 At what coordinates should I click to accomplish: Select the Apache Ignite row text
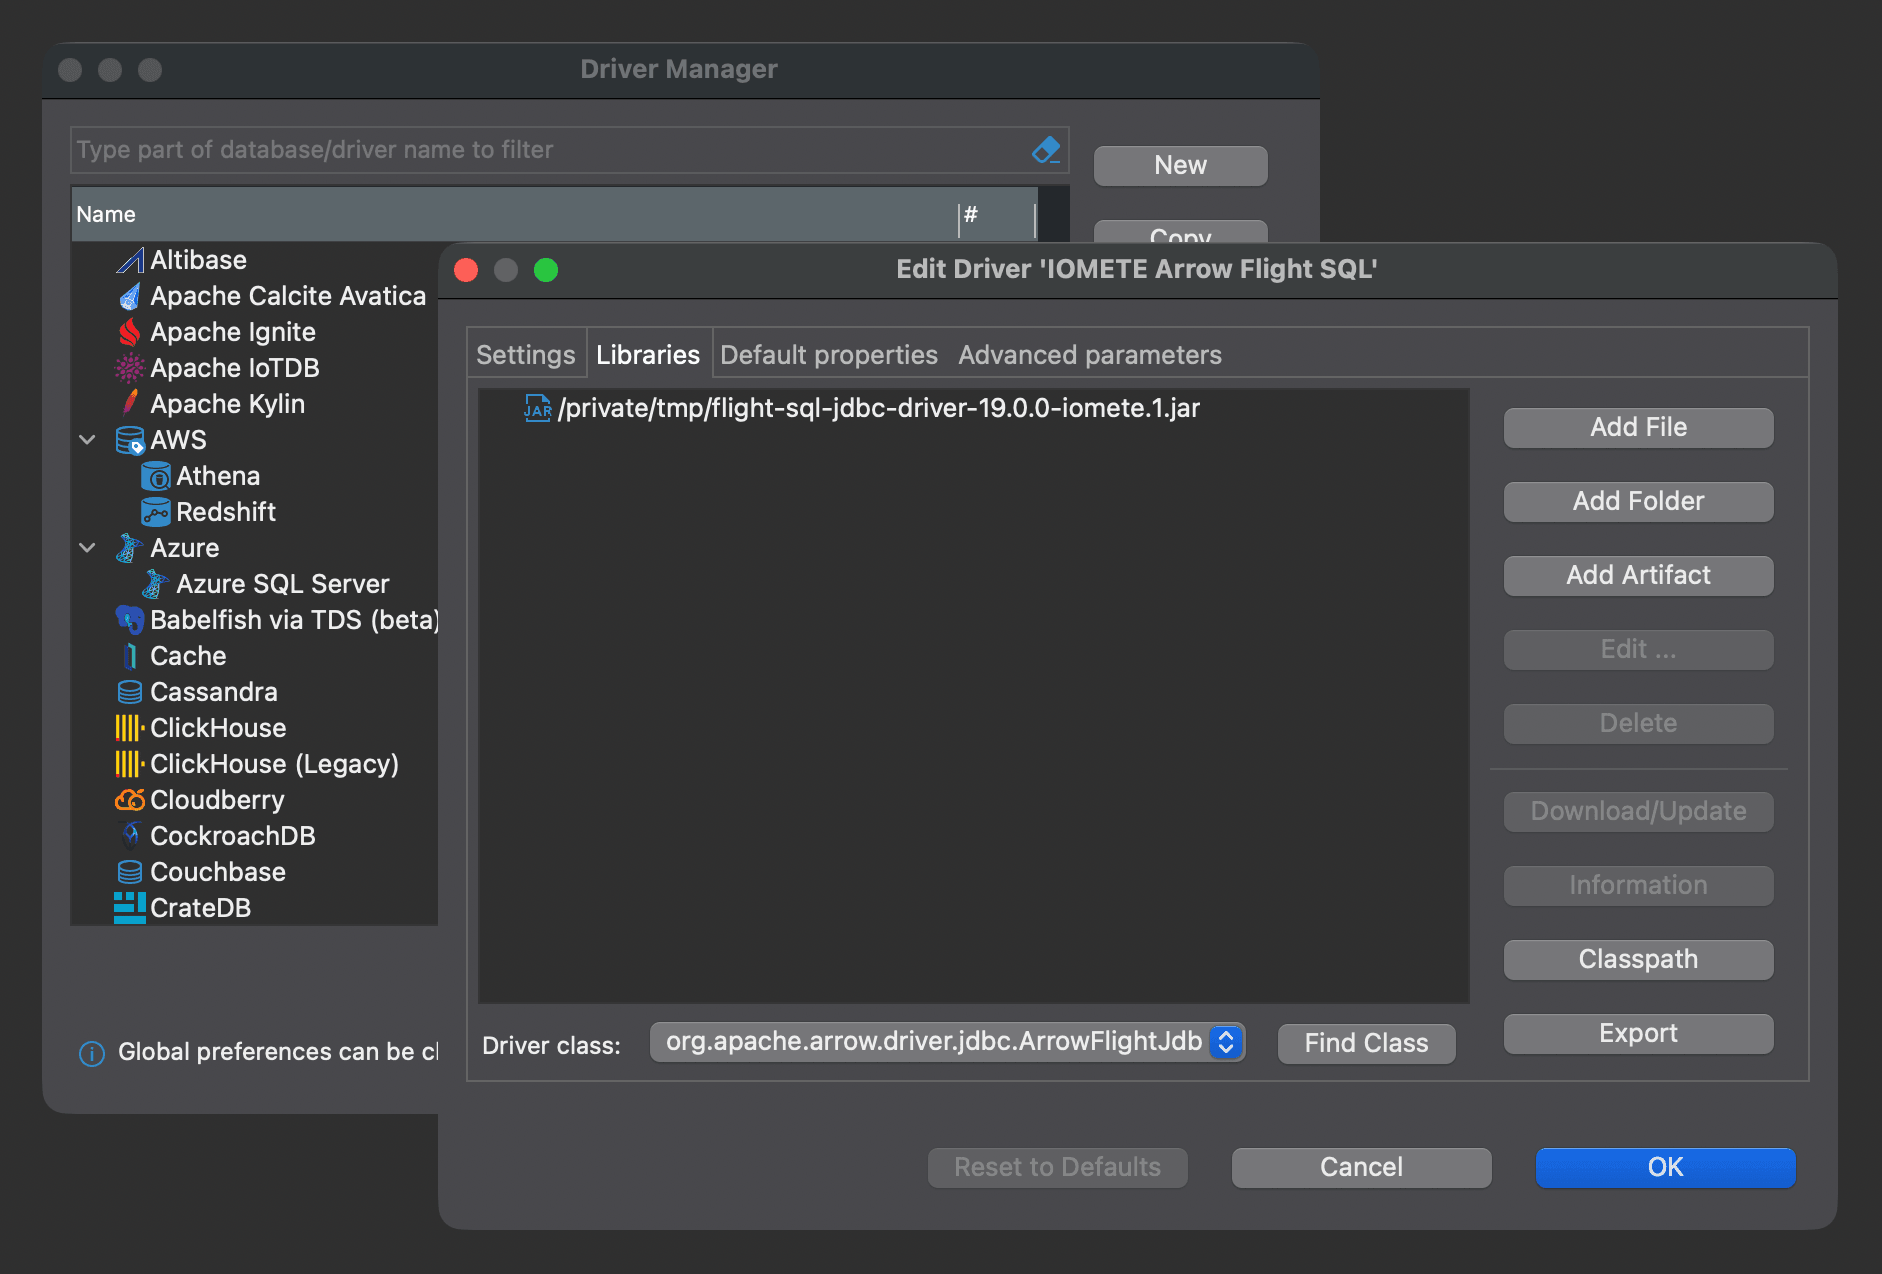tap(233, 332)
